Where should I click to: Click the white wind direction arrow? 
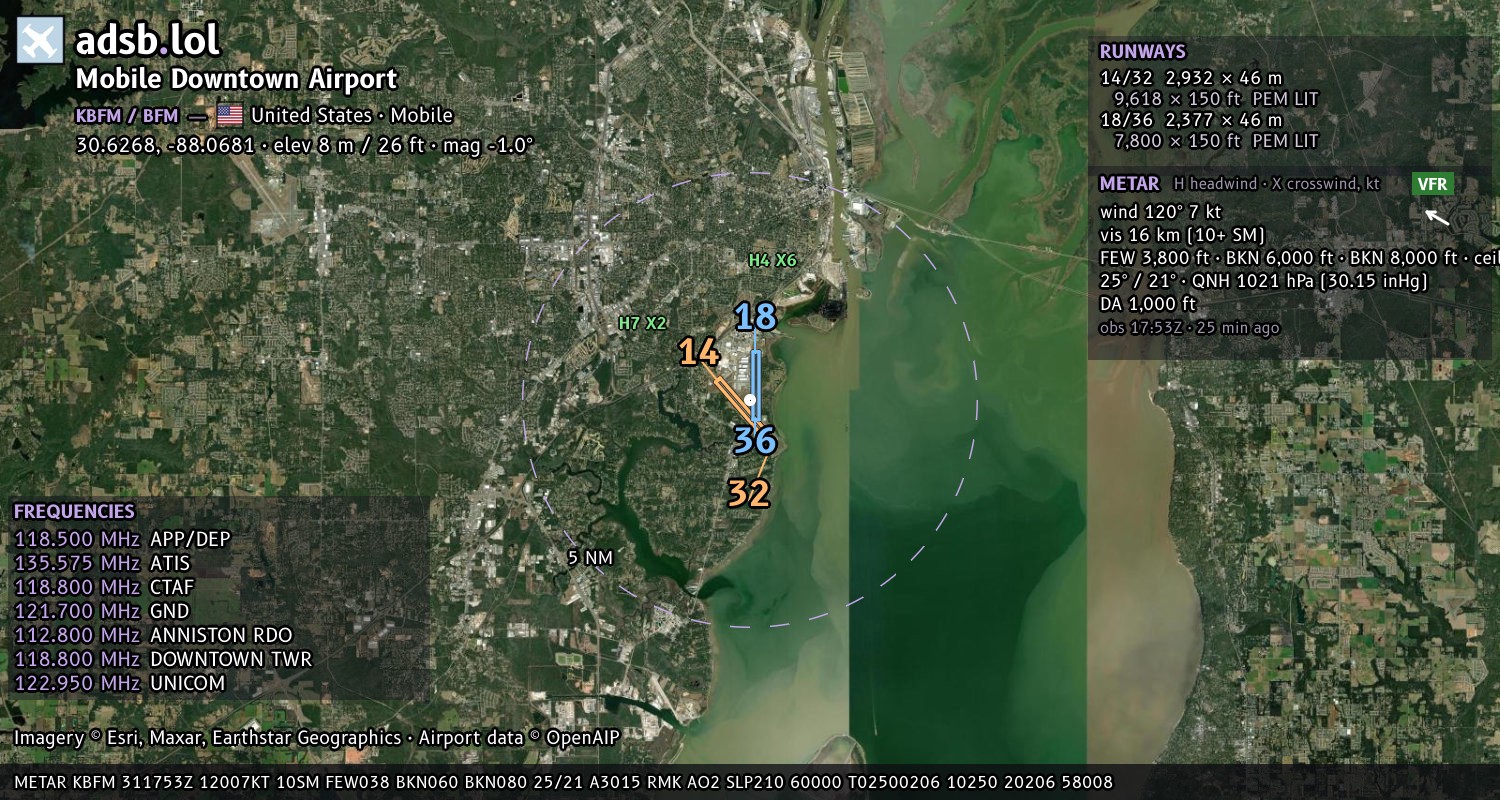coord(1437,217)
